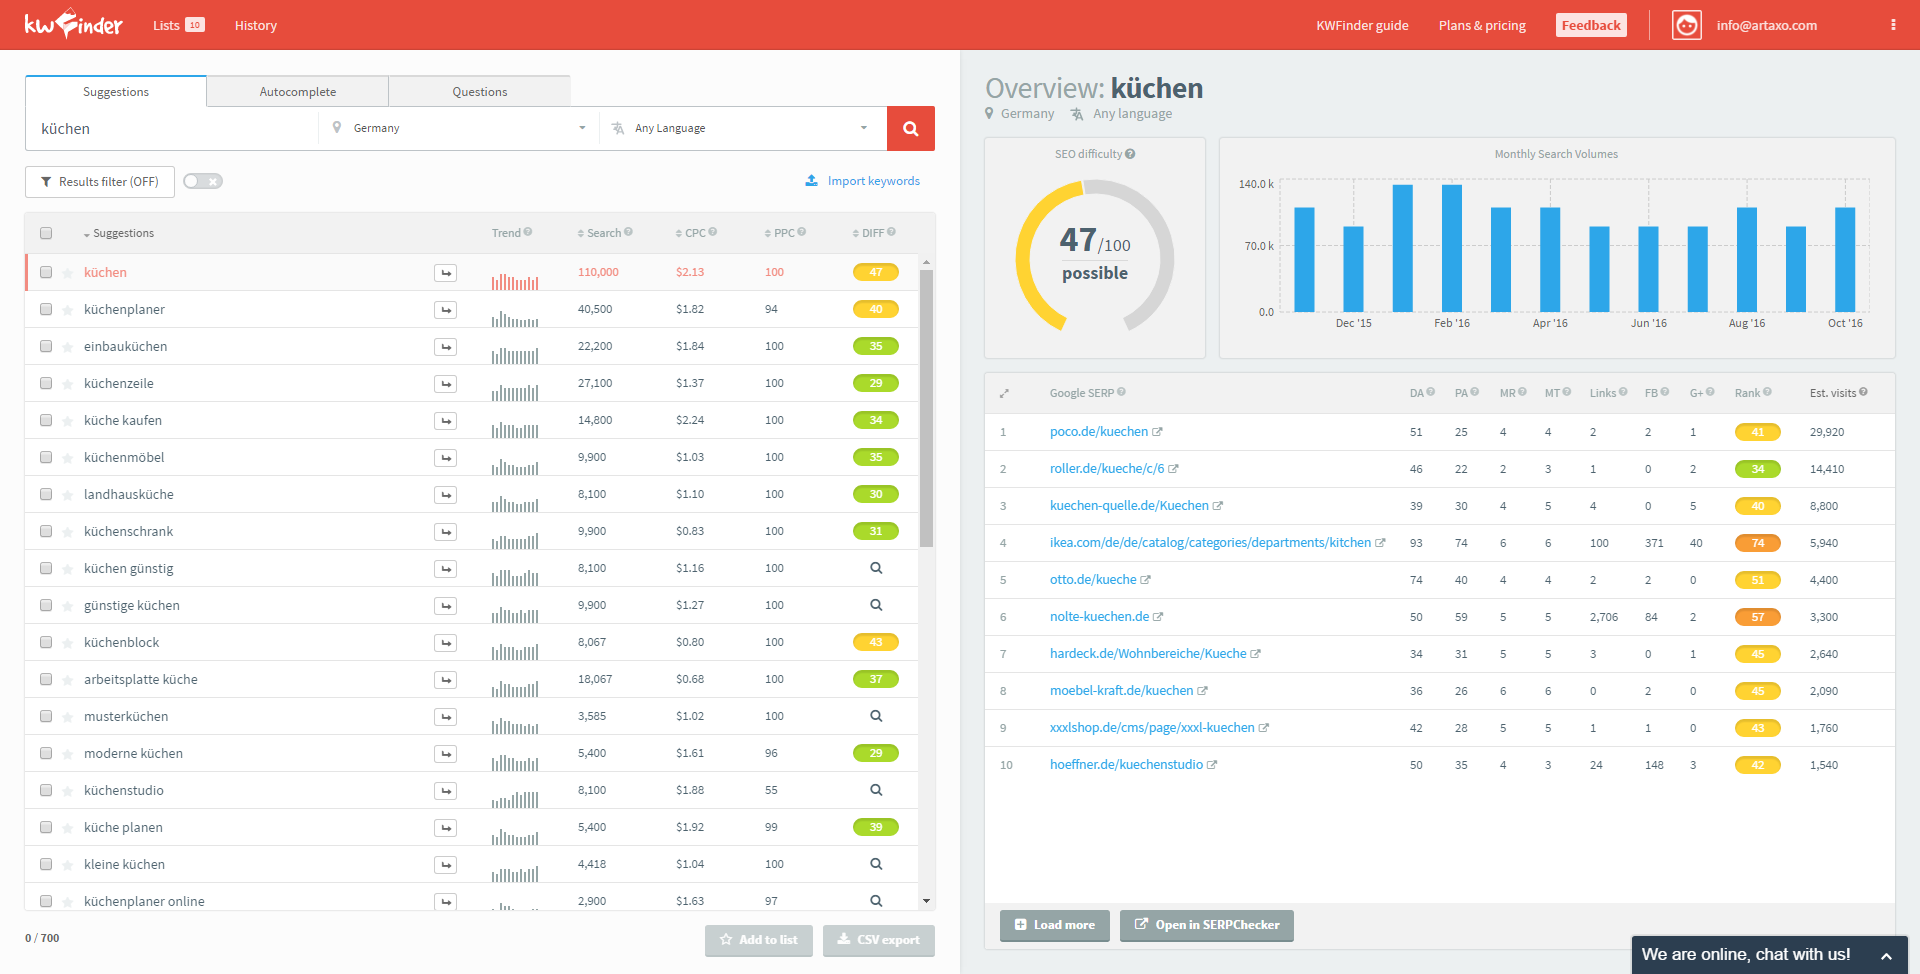
Task: Check the küchenzeile keyword checkbox
Action: click(x=46, y=383)
